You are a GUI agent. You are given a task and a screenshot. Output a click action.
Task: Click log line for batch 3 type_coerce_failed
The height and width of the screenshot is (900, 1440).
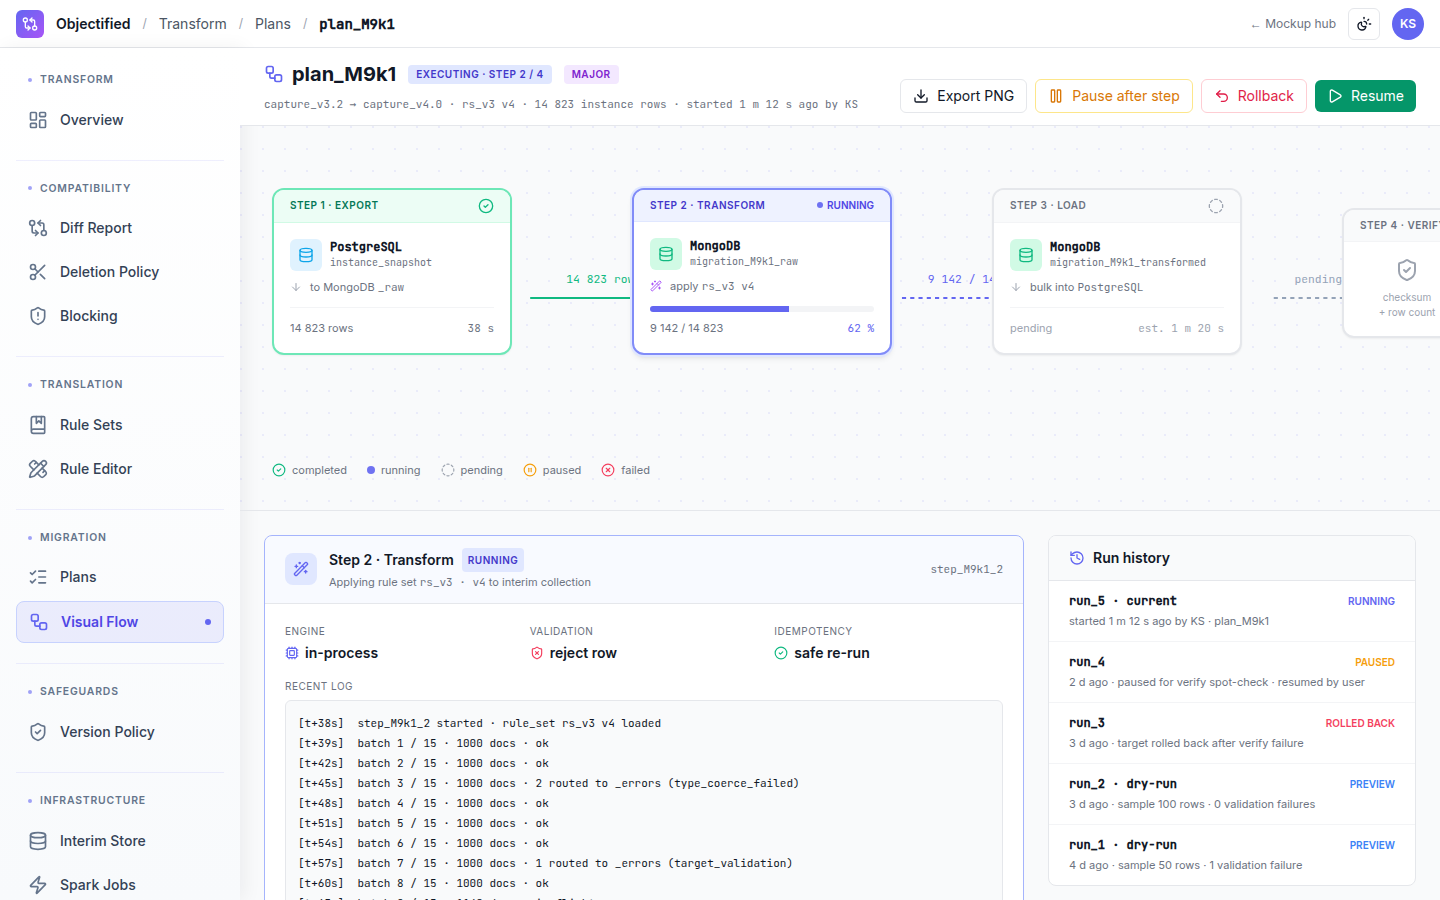(x=549, y=783)
